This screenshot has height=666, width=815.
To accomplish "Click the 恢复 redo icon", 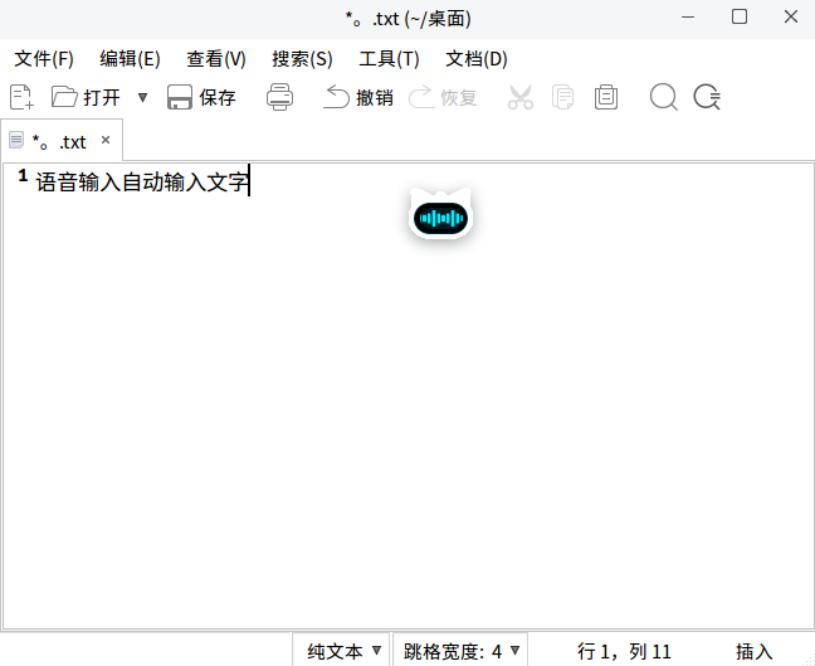I will [440, 97].
